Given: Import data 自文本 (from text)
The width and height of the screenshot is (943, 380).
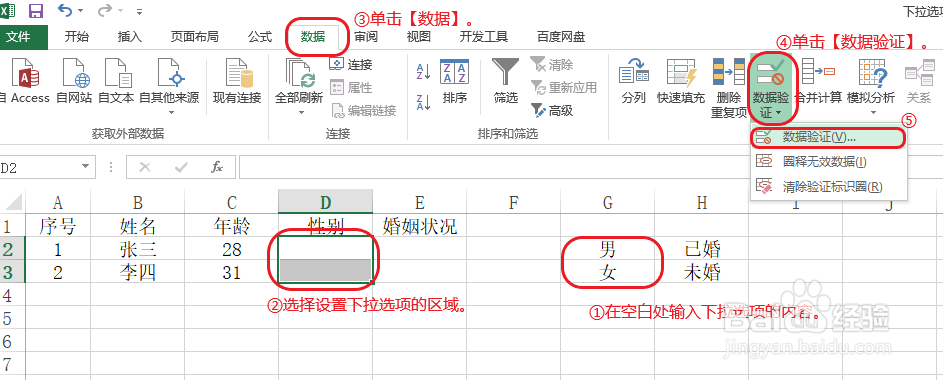Looking at the screenshot, I should tap(116, 81).
